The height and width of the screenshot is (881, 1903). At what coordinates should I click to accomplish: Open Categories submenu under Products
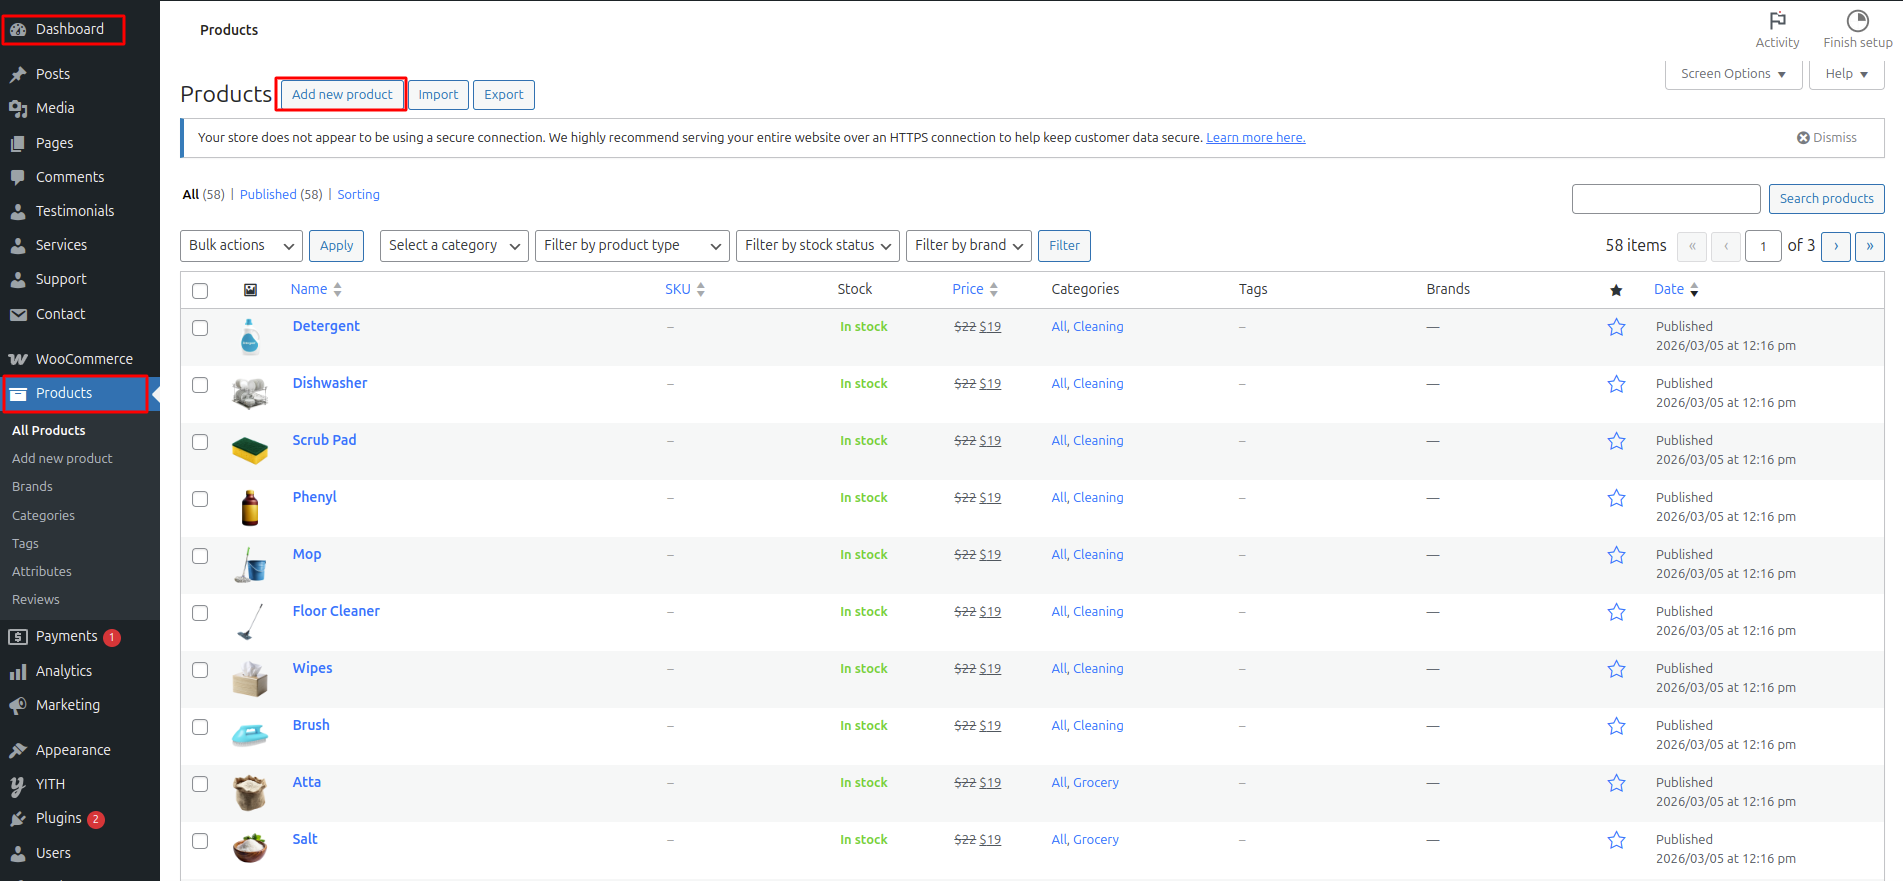[43, 516]
